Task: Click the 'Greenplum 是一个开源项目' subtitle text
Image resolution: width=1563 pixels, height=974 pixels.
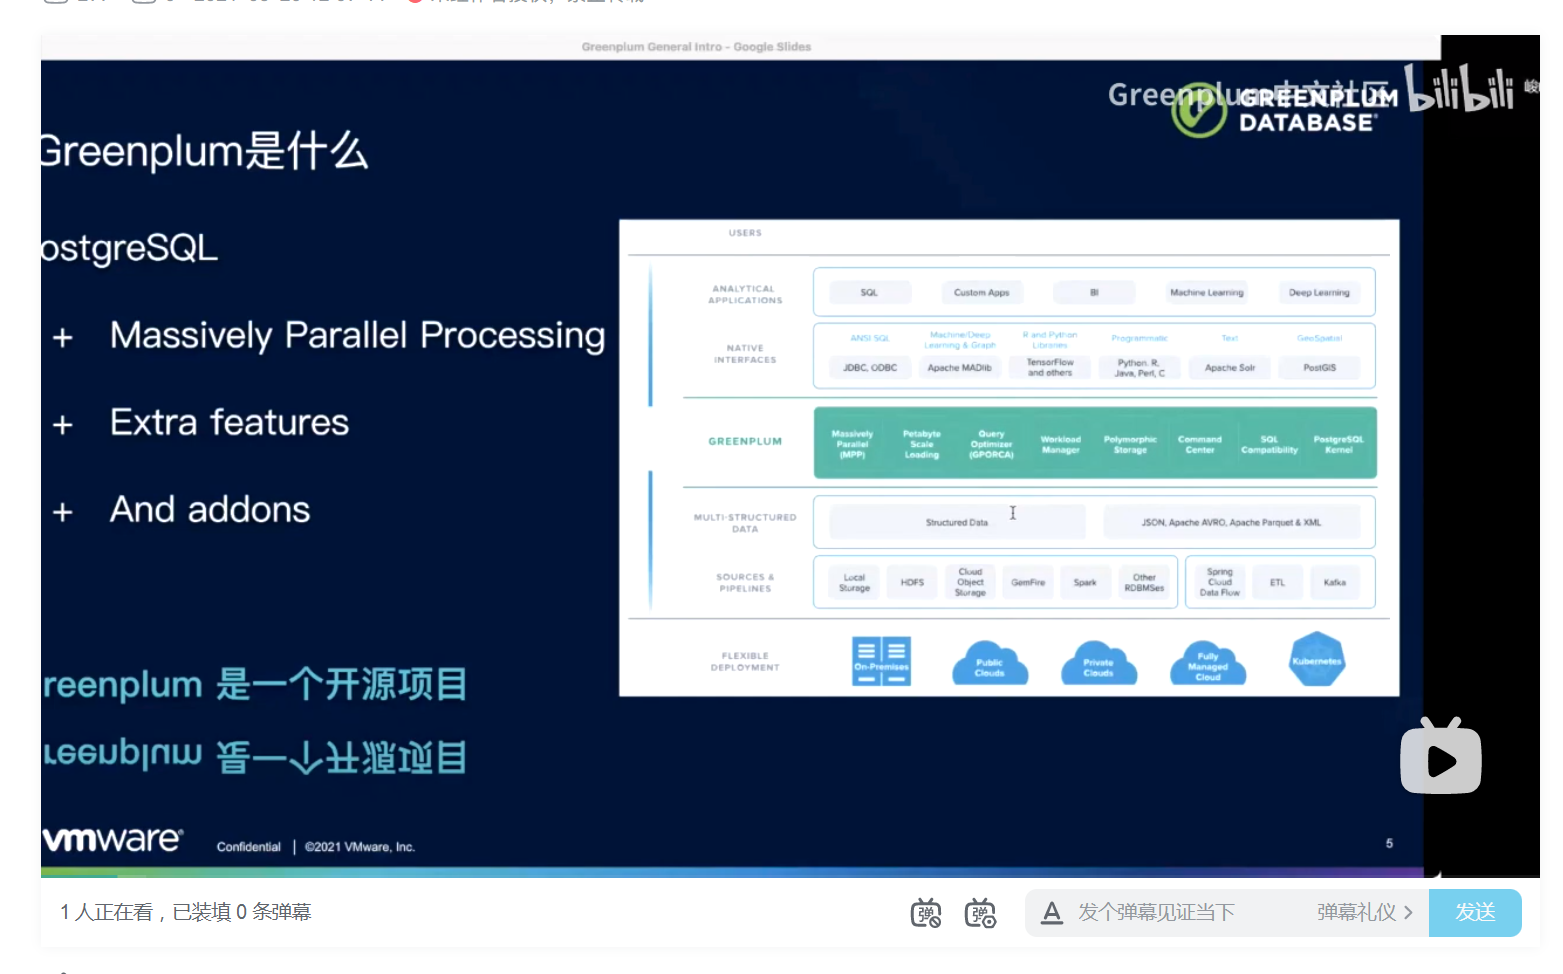Action: coord(255,685)
